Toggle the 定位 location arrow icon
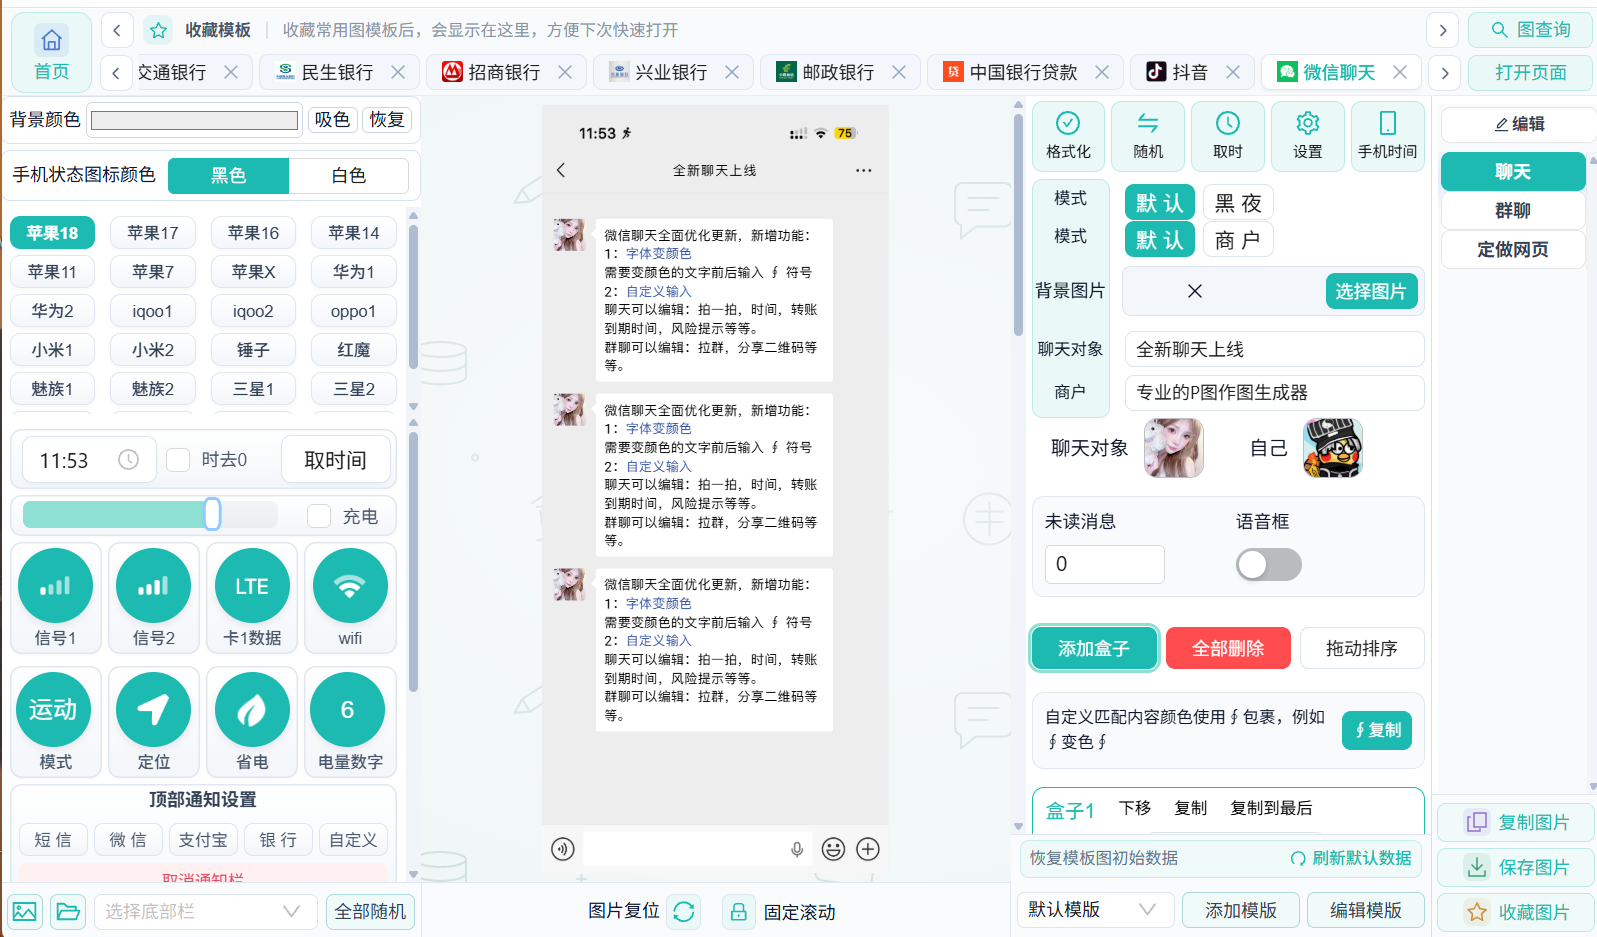 coord(153,710)
